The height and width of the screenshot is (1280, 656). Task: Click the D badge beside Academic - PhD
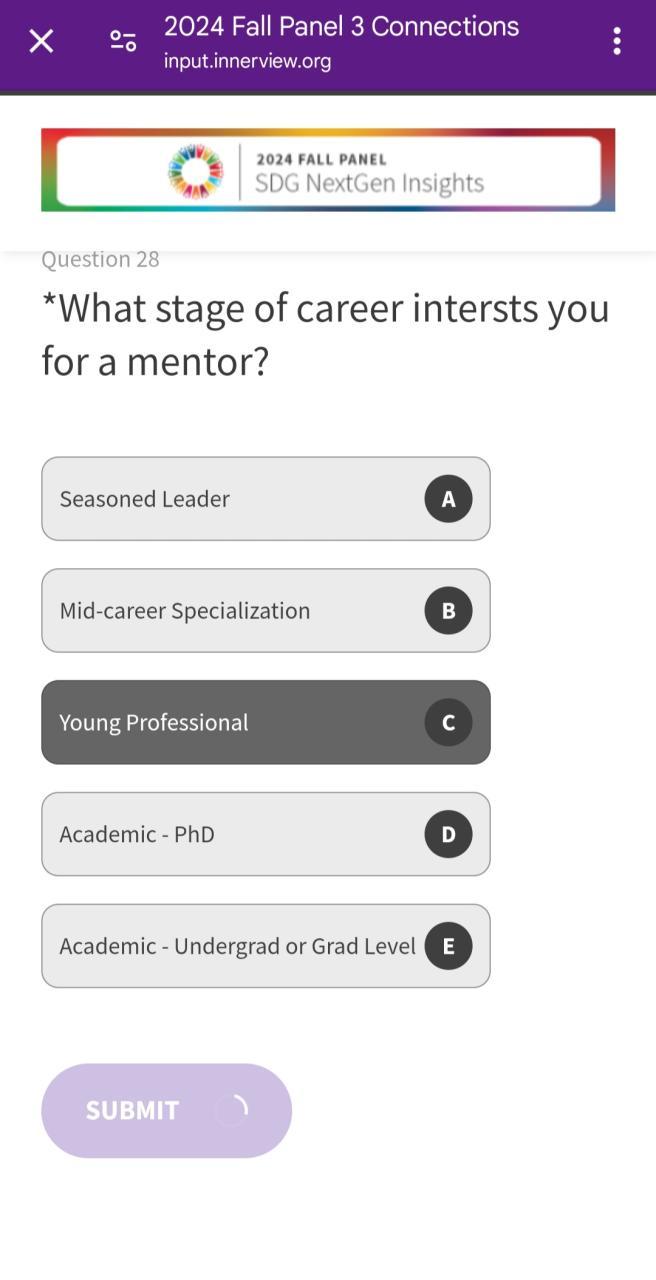pos(448,835)
